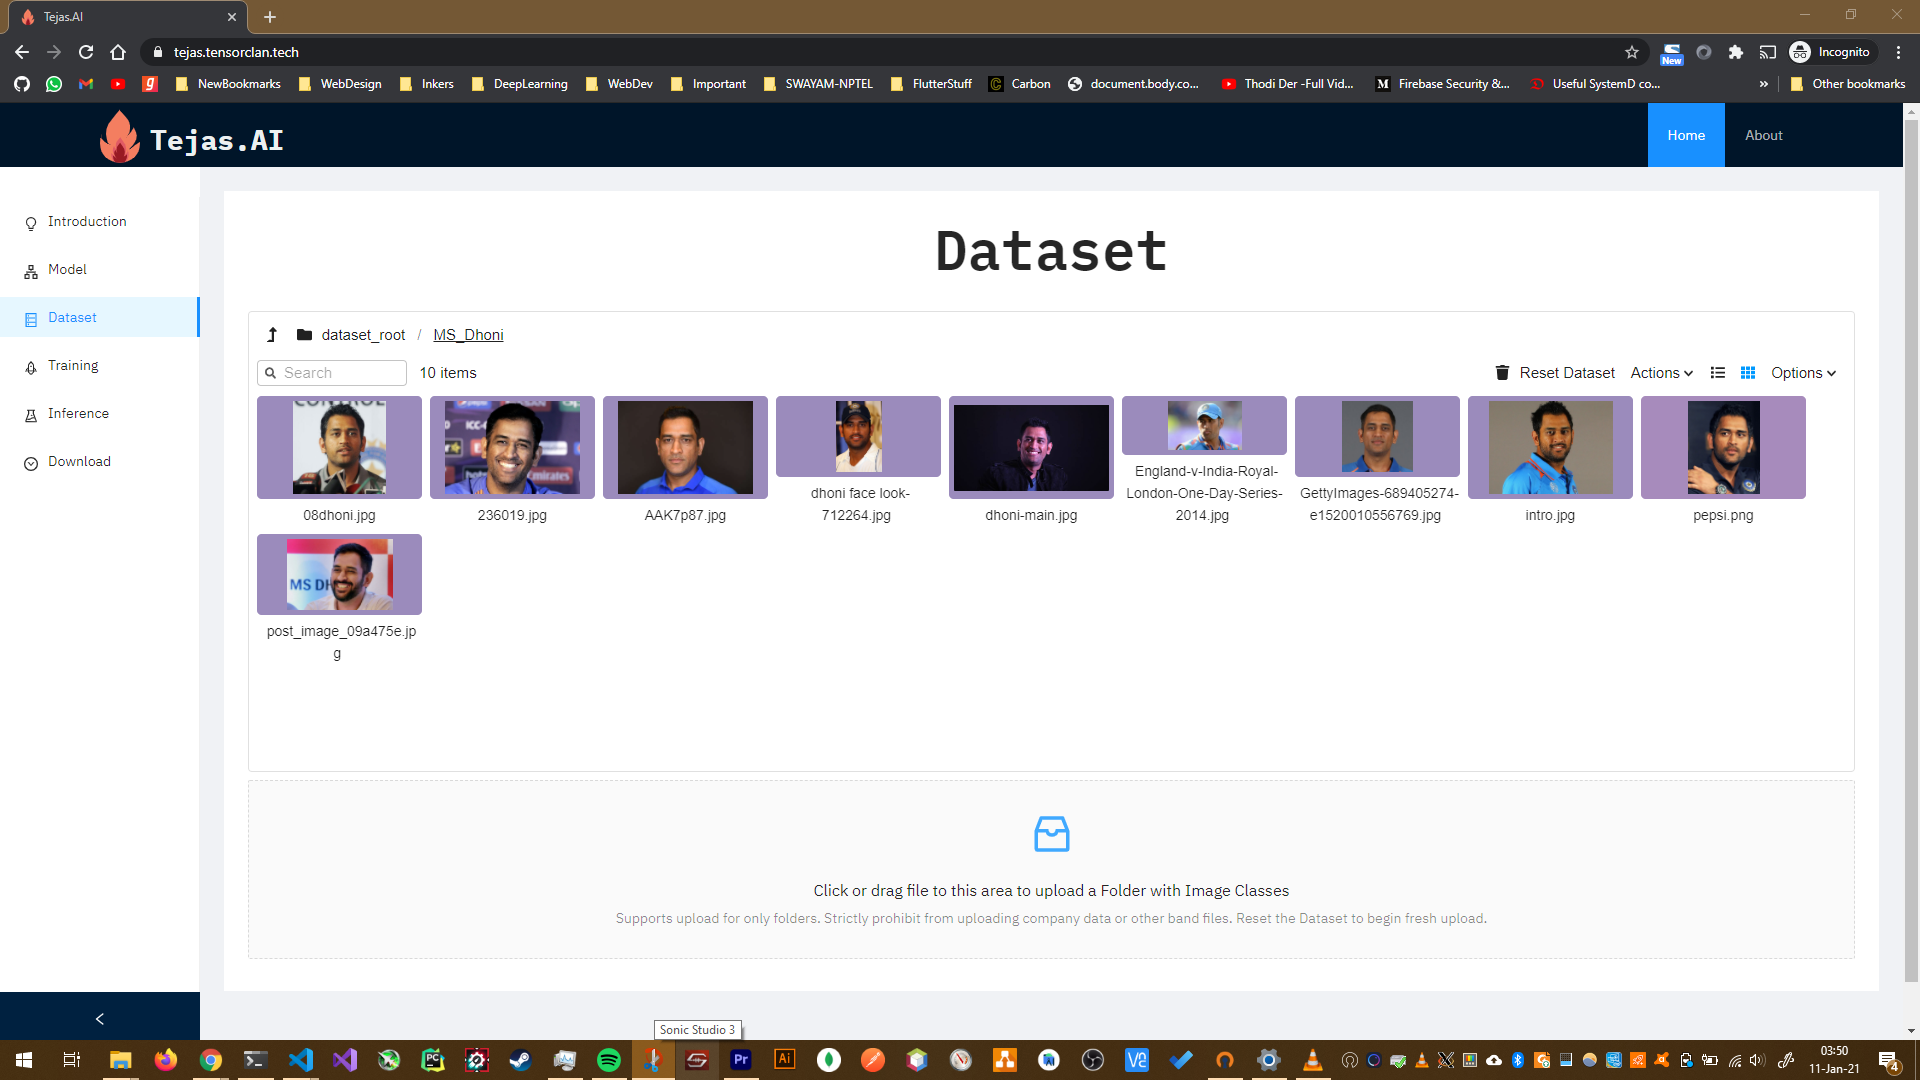Select the pepsi.png thumbnail
The height and width of the screenshot is (1080, 1920).
point(1723,447)
